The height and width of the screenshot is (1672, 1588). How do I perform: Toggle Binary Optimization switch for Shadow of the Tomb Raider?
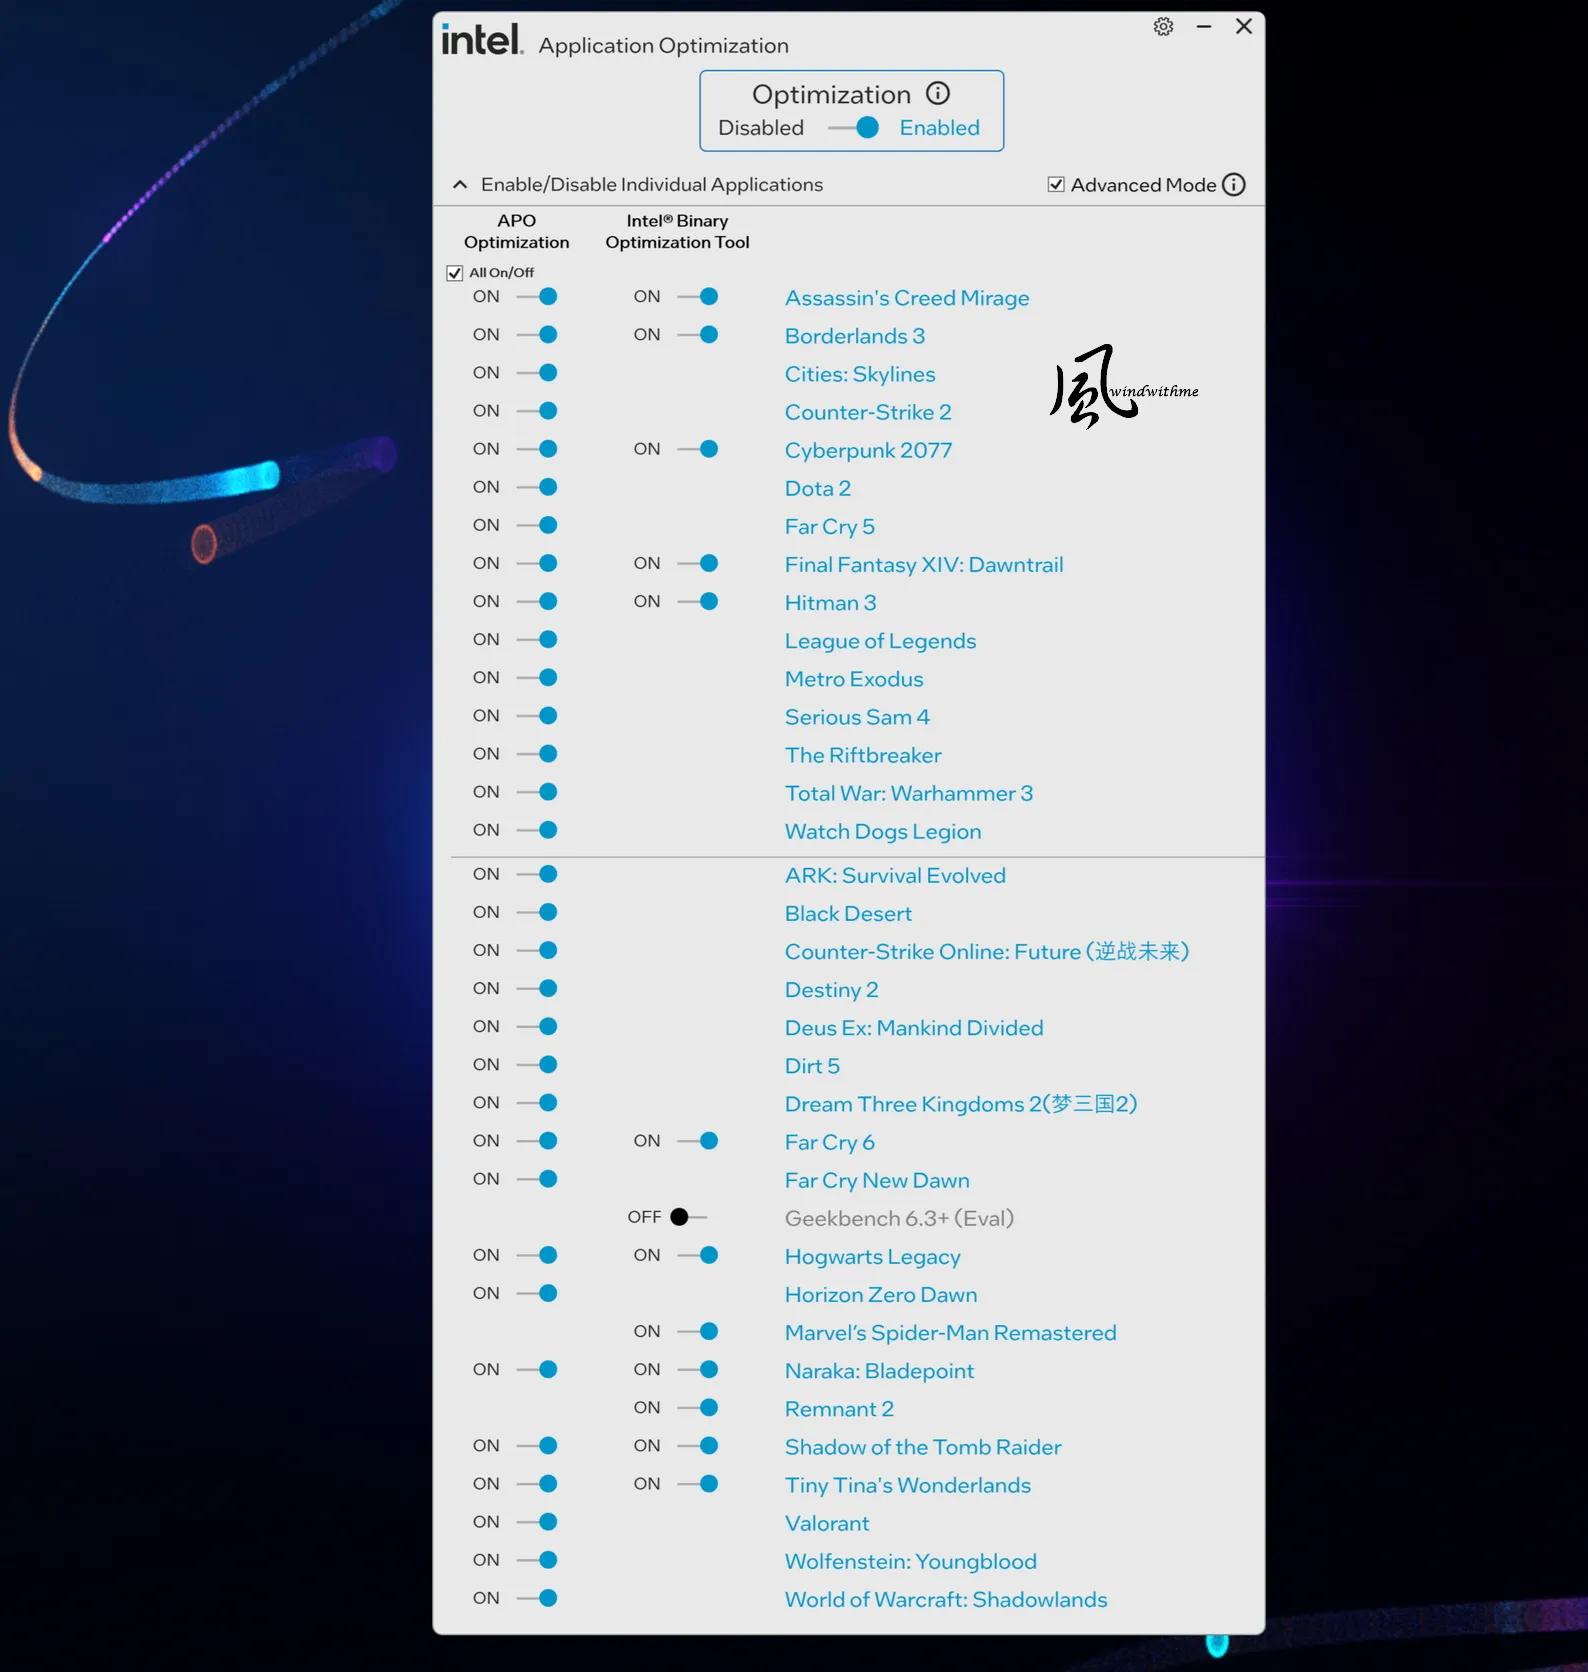pos(698,1446)
